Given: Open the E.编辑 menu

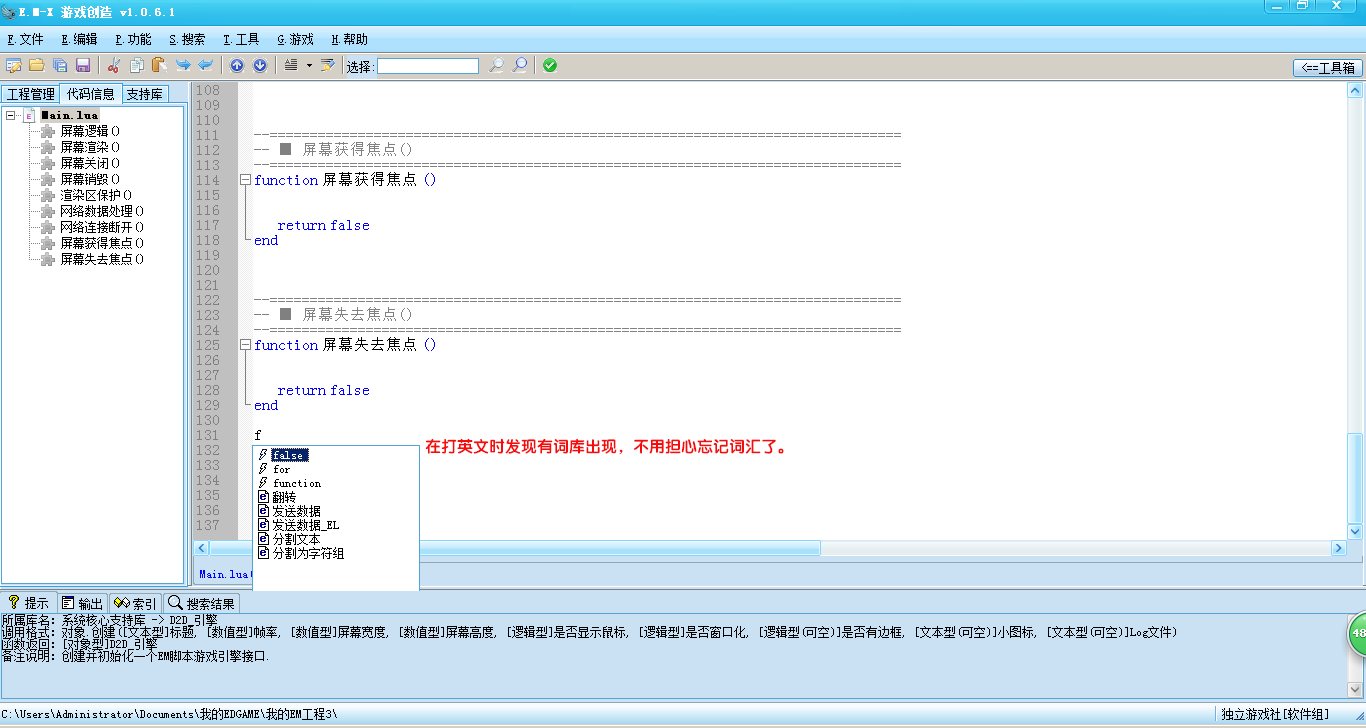Looking at the screenshot, I should (79, 40).
